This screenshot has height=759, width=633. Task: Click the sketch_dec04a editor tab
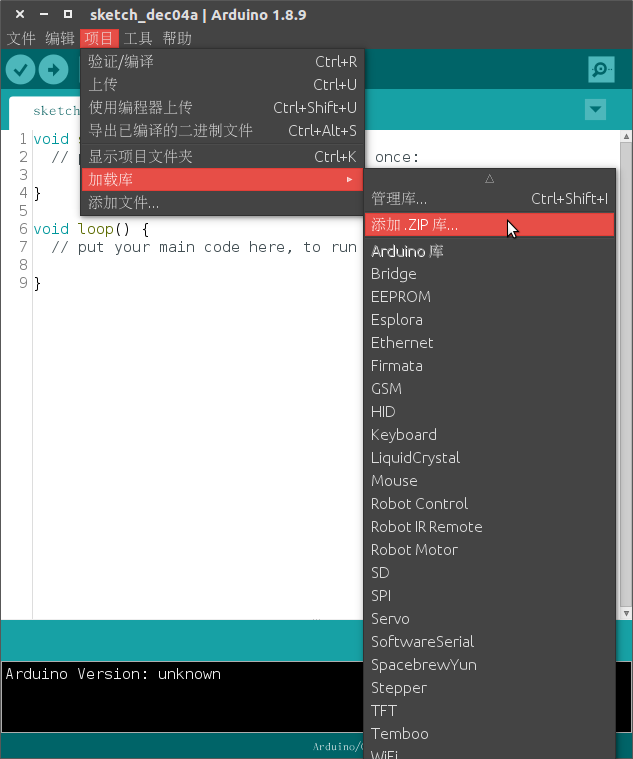pos(46,111)
